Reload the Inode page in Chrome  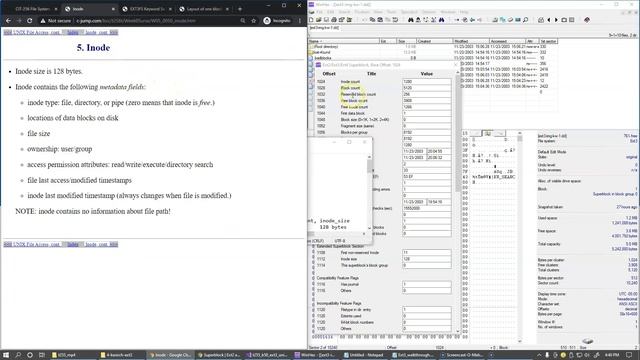pos(29,20)
